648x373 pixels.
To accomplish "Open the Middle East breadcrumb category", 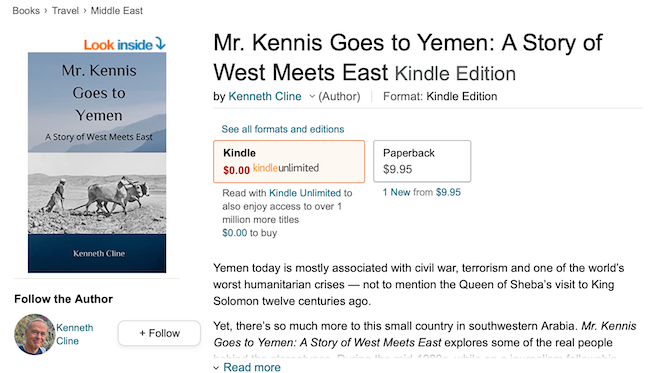I will coord(117,11).
